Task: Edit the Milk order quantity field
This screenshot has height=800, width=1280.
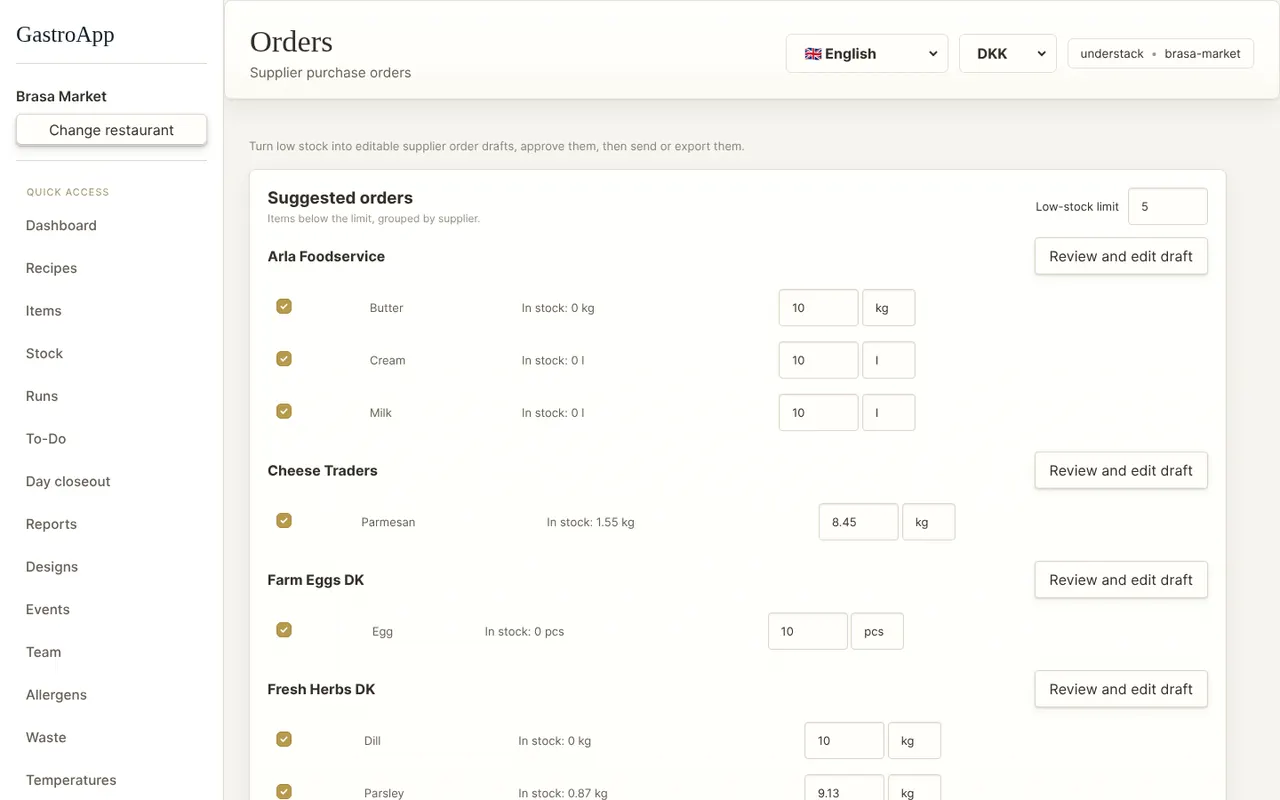Action: coord(818,412)
